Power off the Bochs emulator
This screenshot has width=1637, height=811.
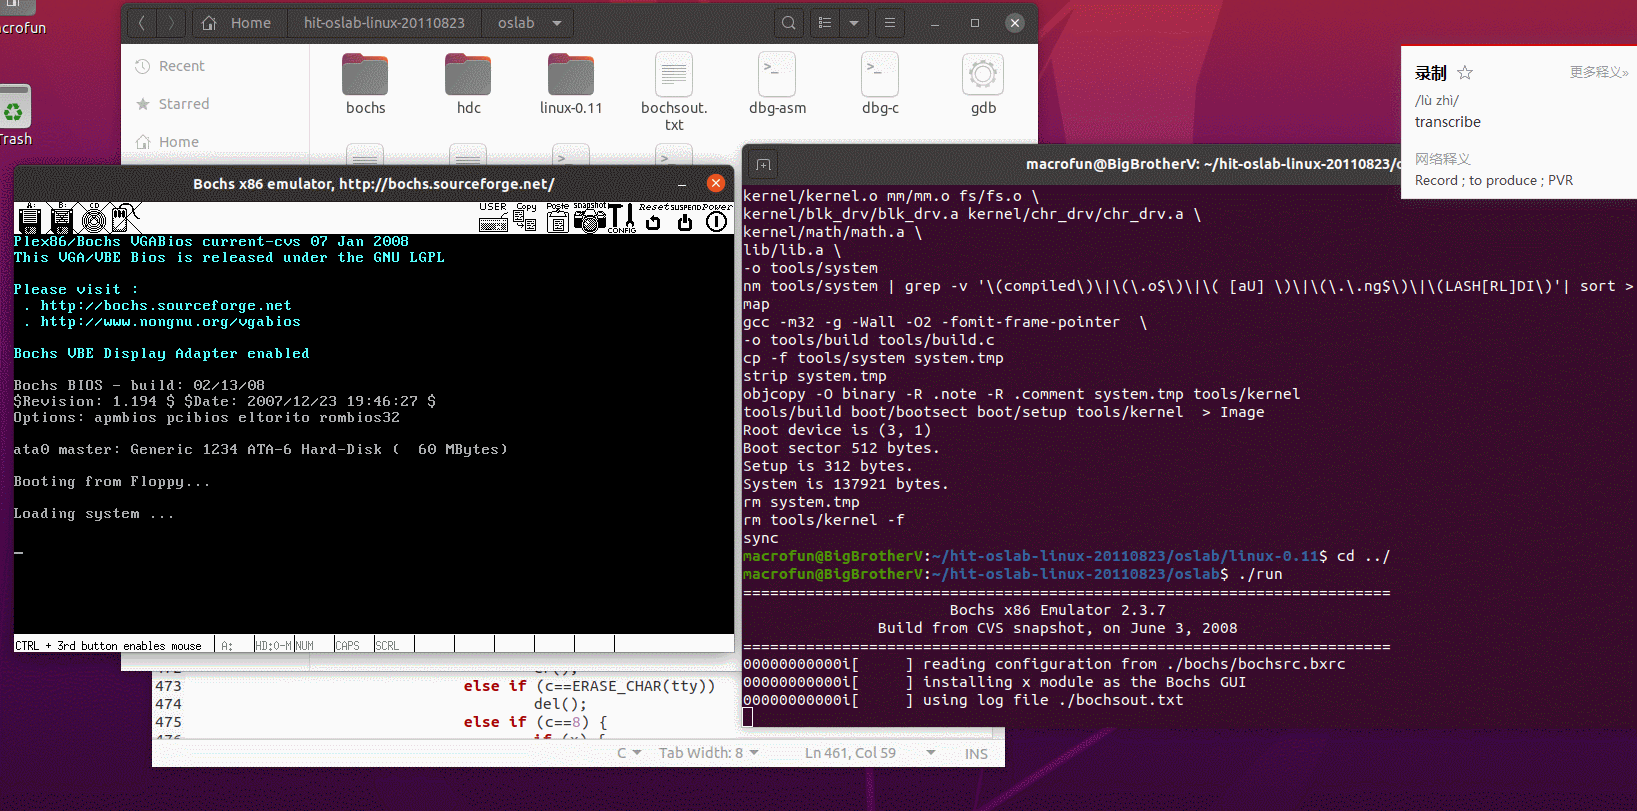coord(717,218)
